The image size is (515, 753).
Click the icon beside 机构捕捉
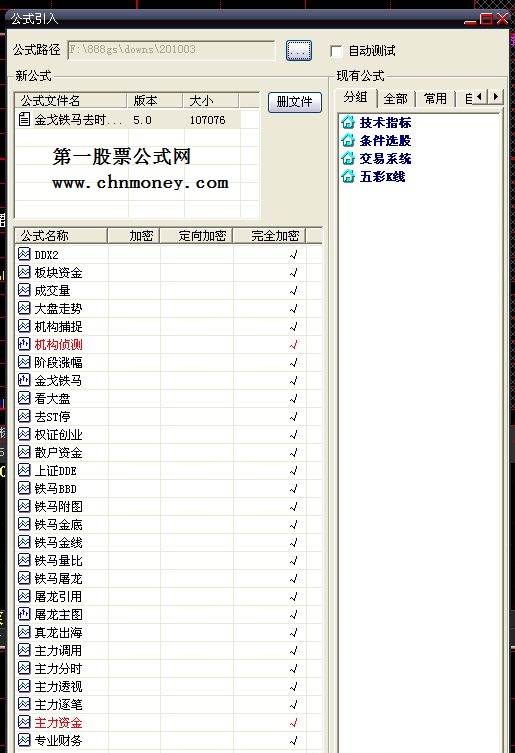click(x=24, y=326)
